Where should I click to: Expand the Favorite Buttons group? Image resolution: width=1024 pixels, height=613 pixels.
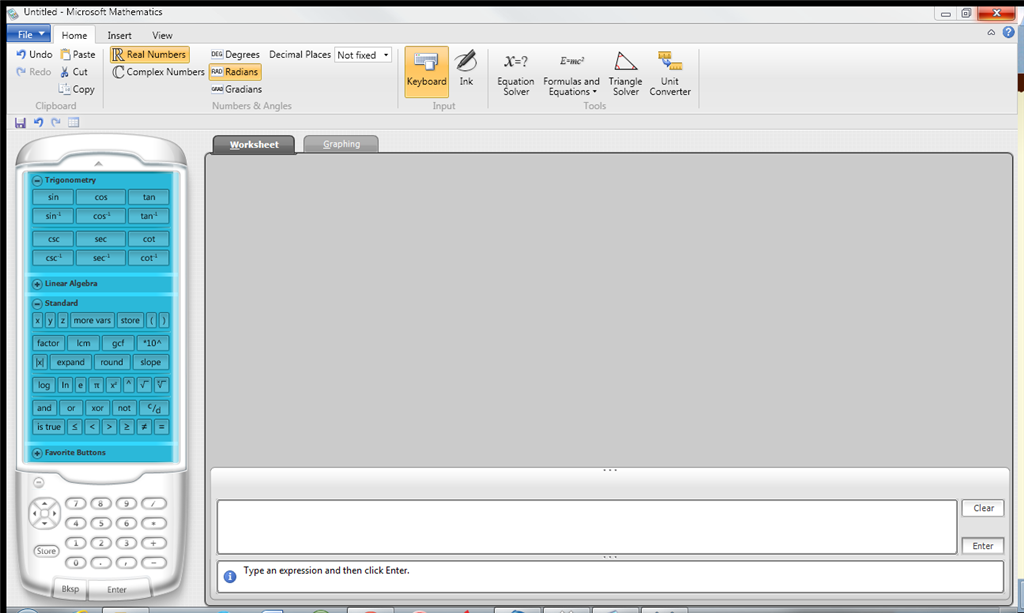point(37,453)
